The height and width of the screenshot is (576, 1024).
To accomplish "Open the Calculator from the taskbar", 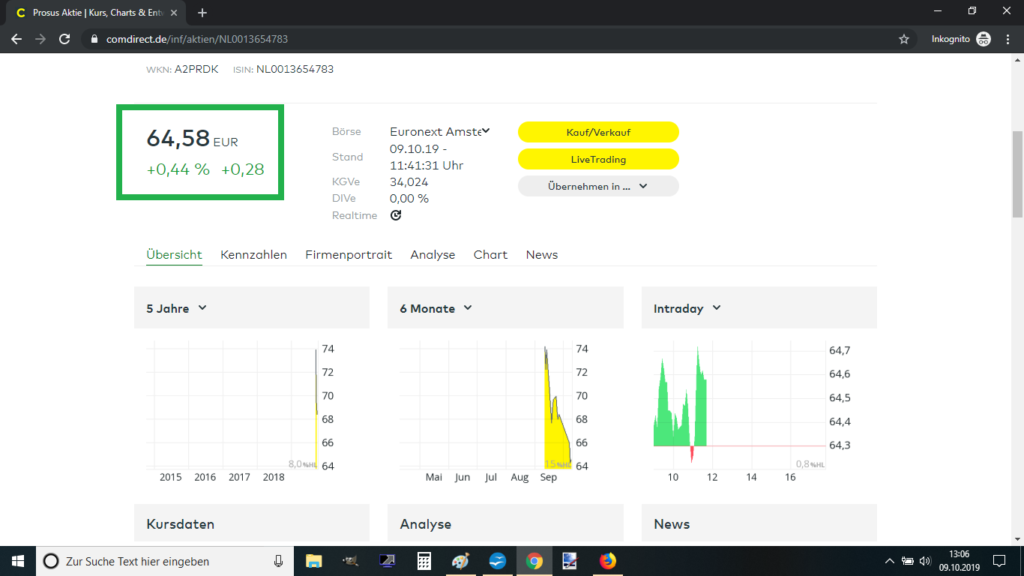I will pyautogui.click(x=424, y=561).
